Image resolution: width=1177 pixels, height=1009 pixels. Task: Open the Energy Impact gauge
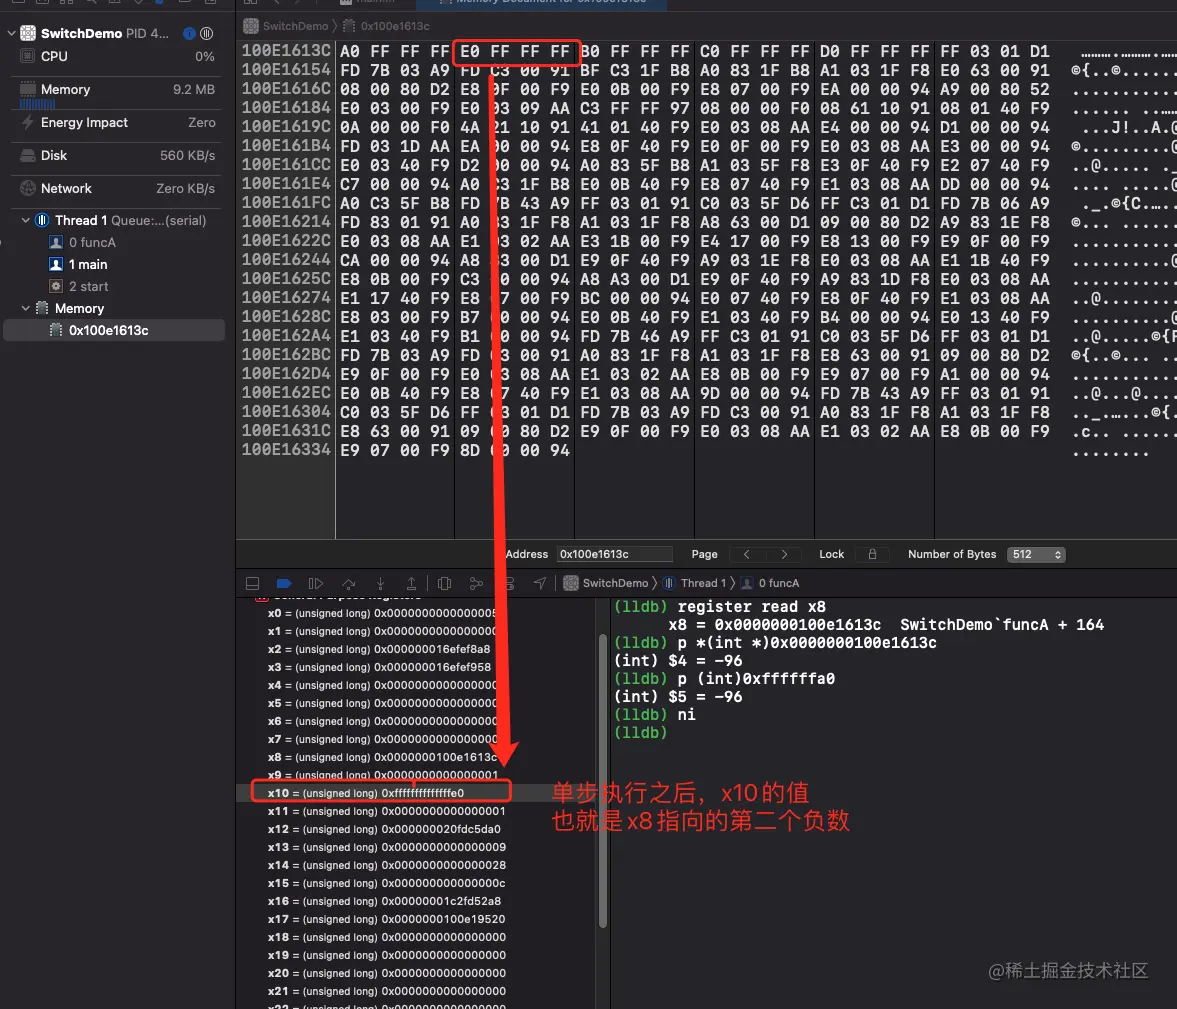[117, 122]
